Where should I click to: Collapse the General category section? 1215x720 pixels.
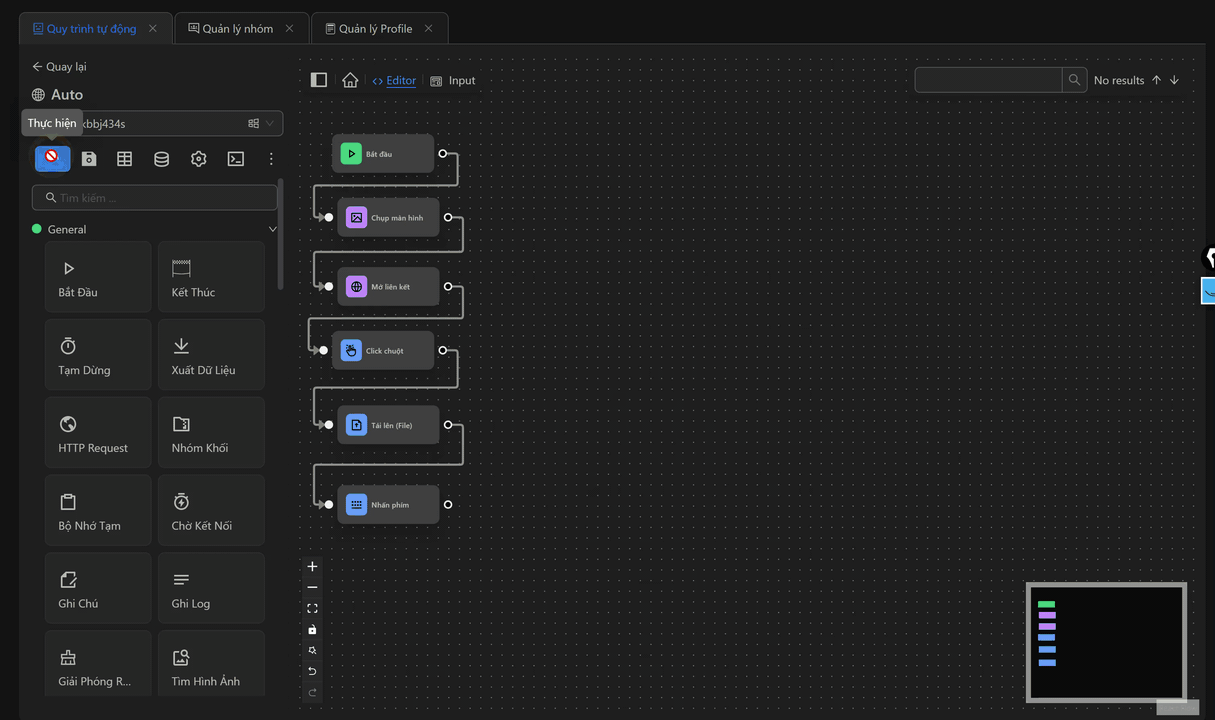pyautogui.click(x=272, y=229)
